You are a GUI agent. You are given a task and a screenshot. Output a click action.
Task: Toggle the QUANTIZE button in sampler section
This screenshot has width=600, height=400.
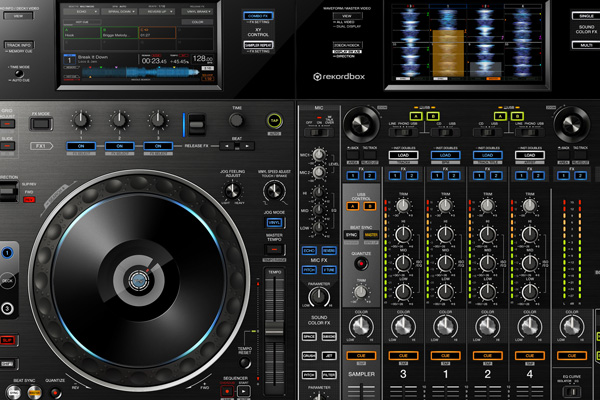[x=361, y=263]
